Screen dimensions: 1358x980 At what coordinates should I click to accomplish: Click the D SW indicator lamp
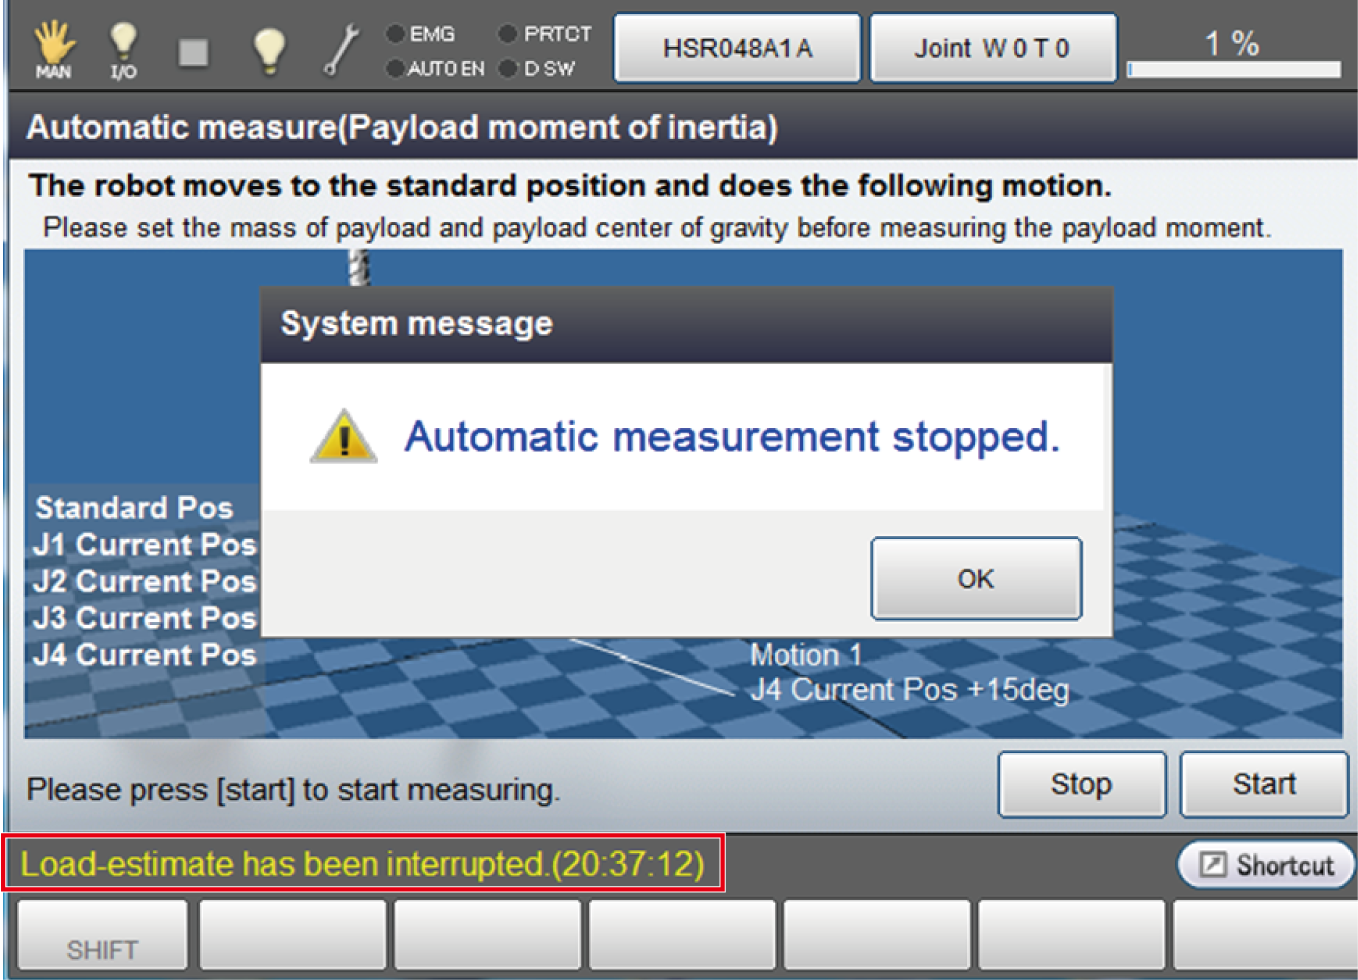508,68
